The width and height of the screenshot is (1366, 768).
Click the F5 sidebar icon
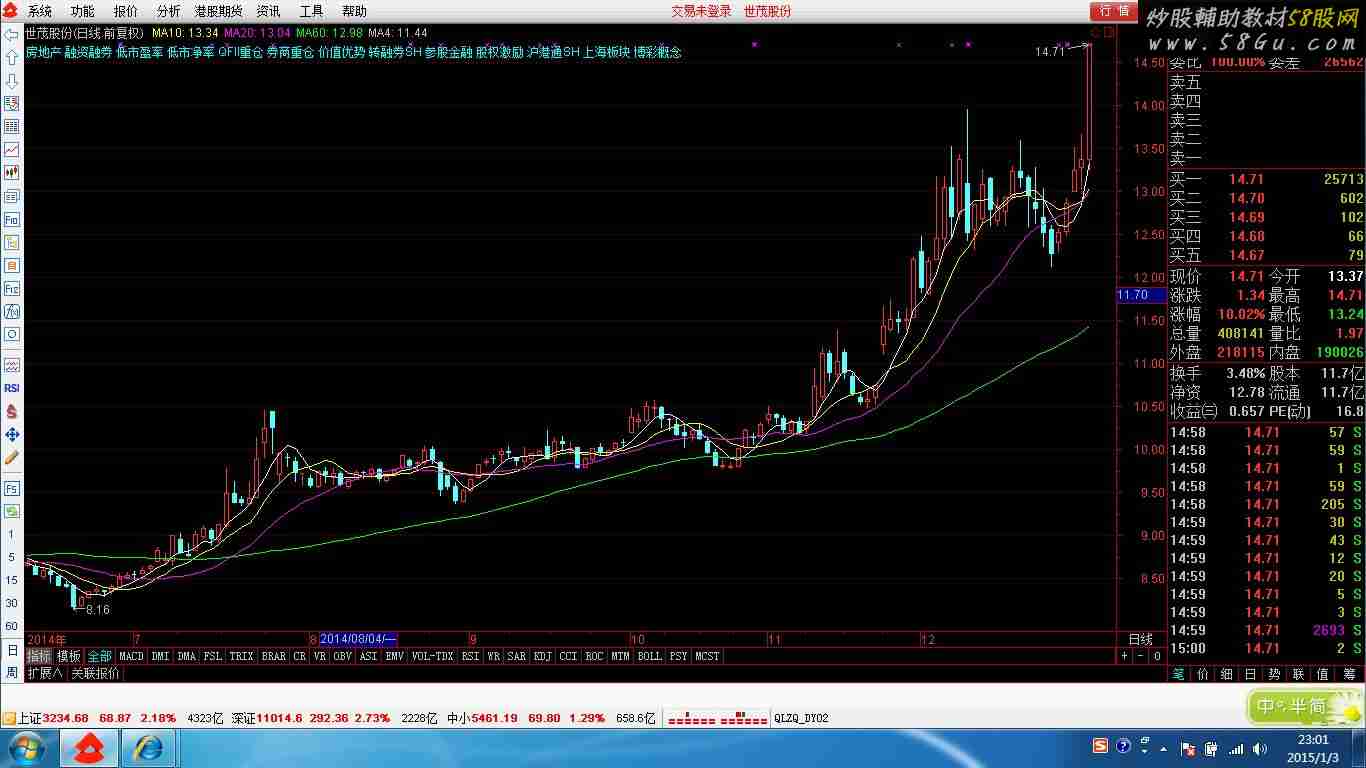coord(12,488)
